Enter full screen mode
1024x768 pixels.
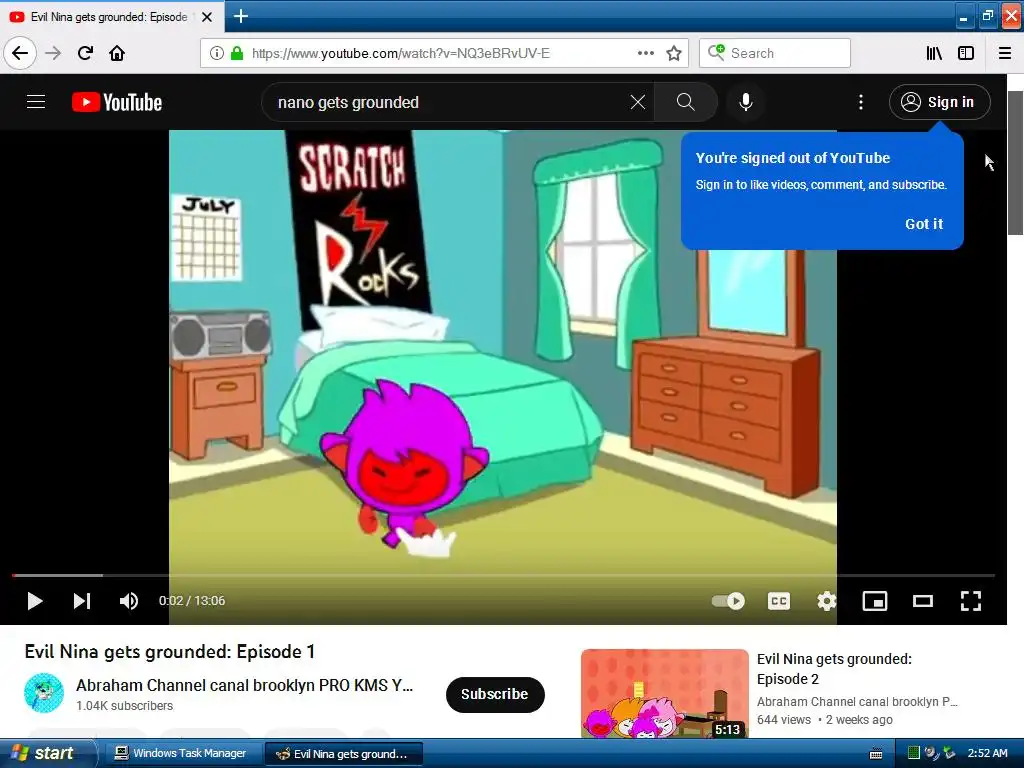click(x=970, y=601)
